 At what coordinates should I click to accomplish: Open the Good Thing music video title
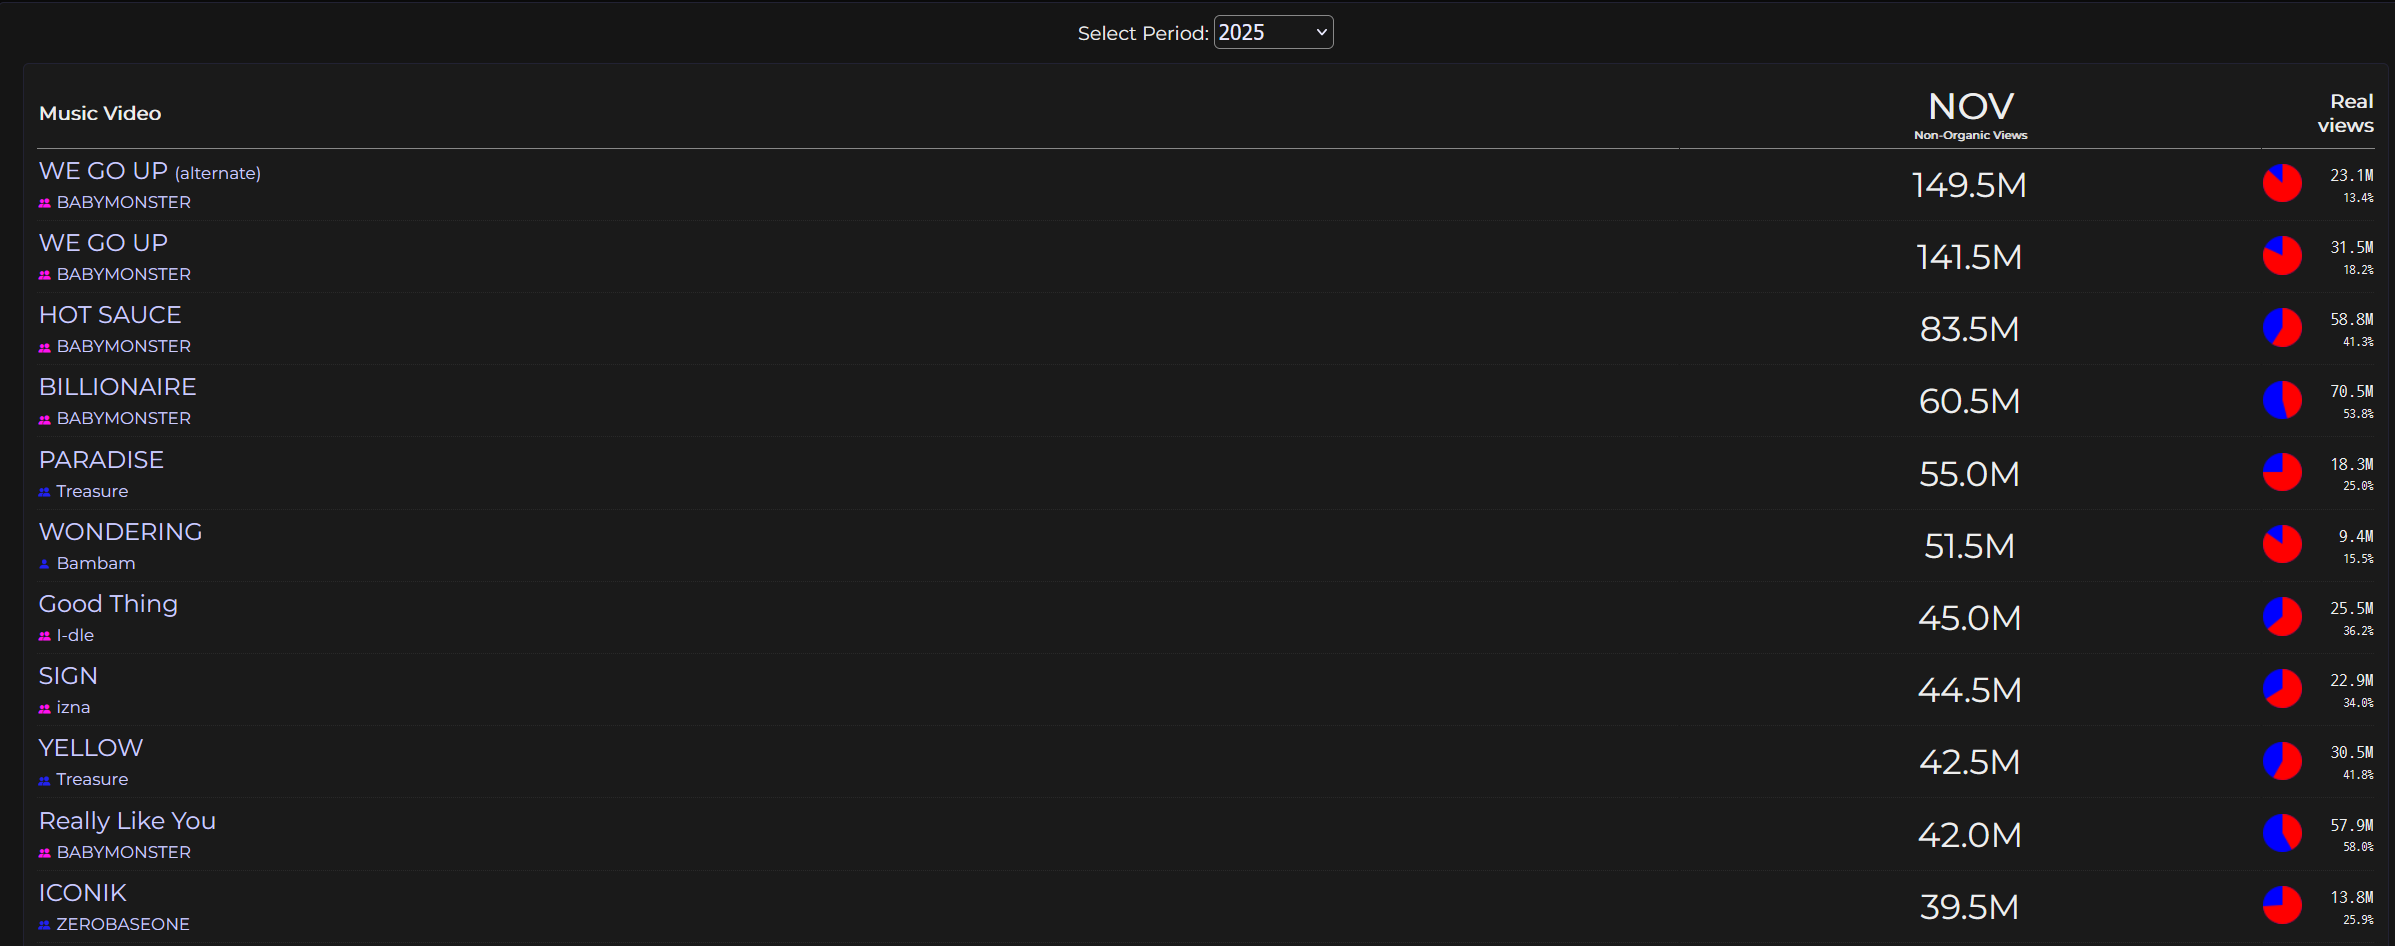coord(108,604)
